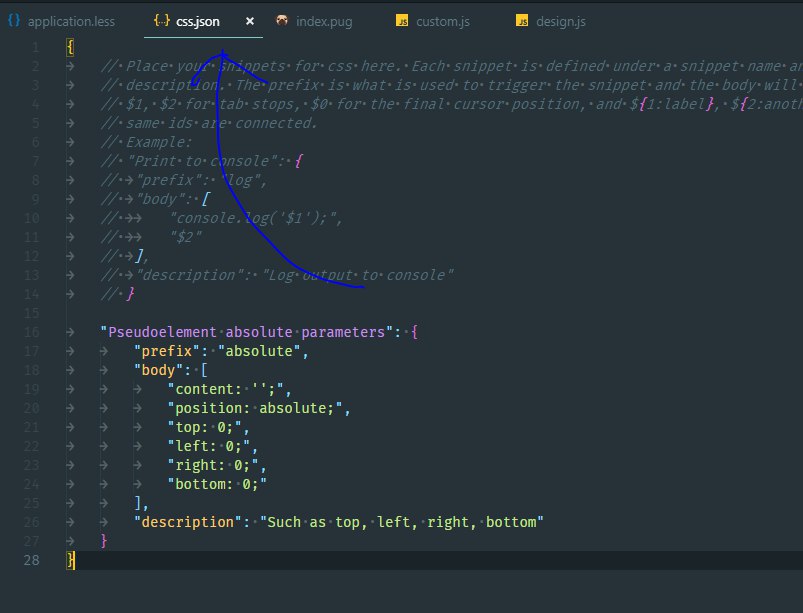Viewport: 803px width, 613px height.
Task: Close the css.json tab
Action: (x=250, y=21)
